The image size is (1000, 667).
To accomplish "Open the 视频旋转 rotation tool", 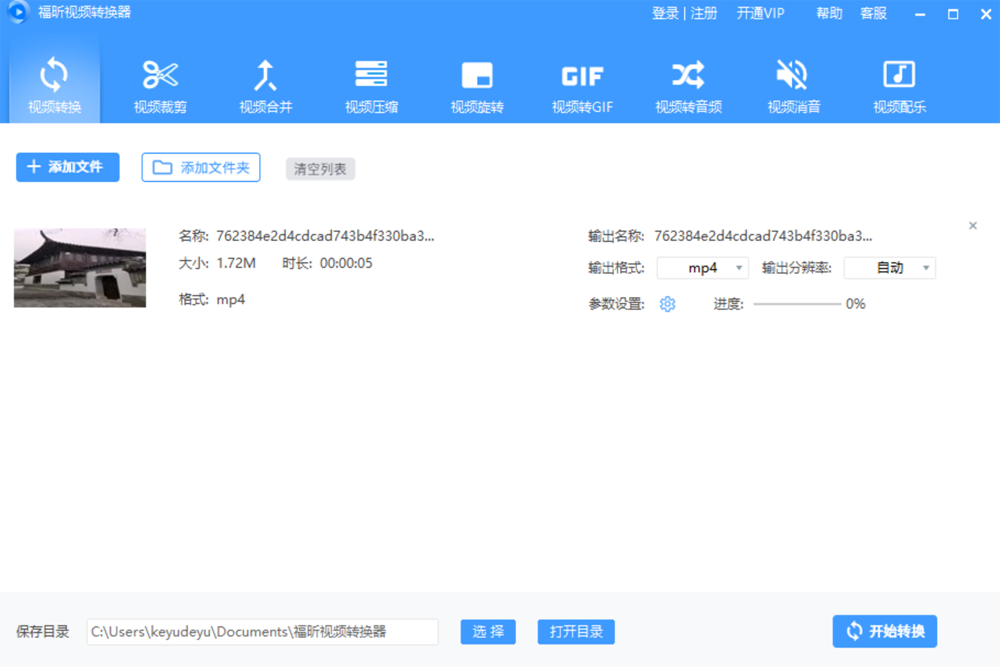I will (x=477, y=85).
